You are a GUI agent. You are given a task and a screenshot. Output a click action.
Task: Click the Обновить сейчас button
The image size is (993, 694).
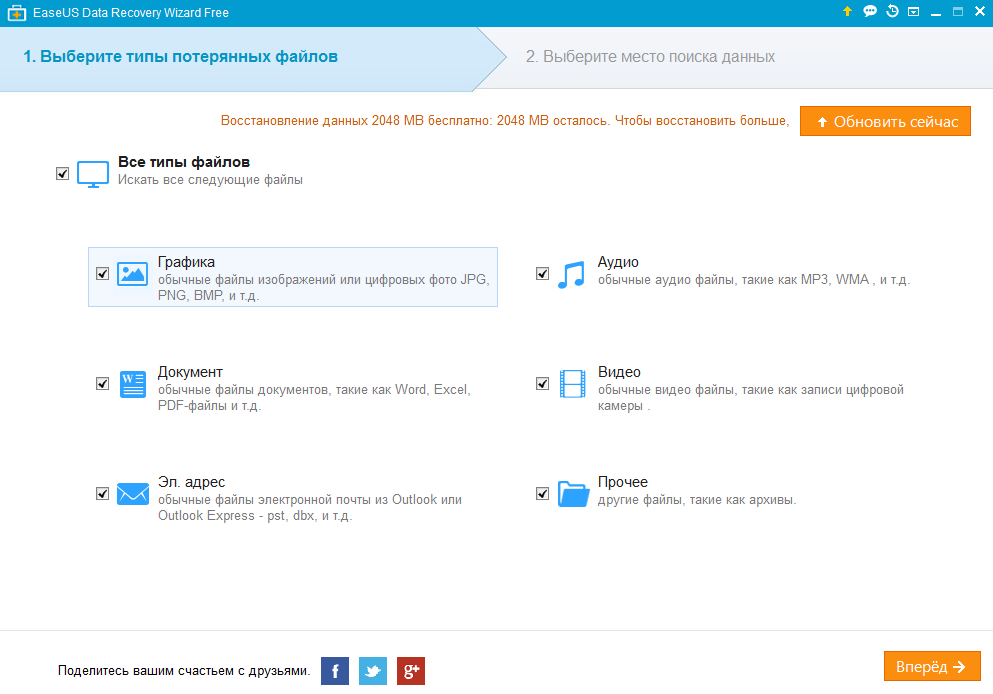pos(885,121)
